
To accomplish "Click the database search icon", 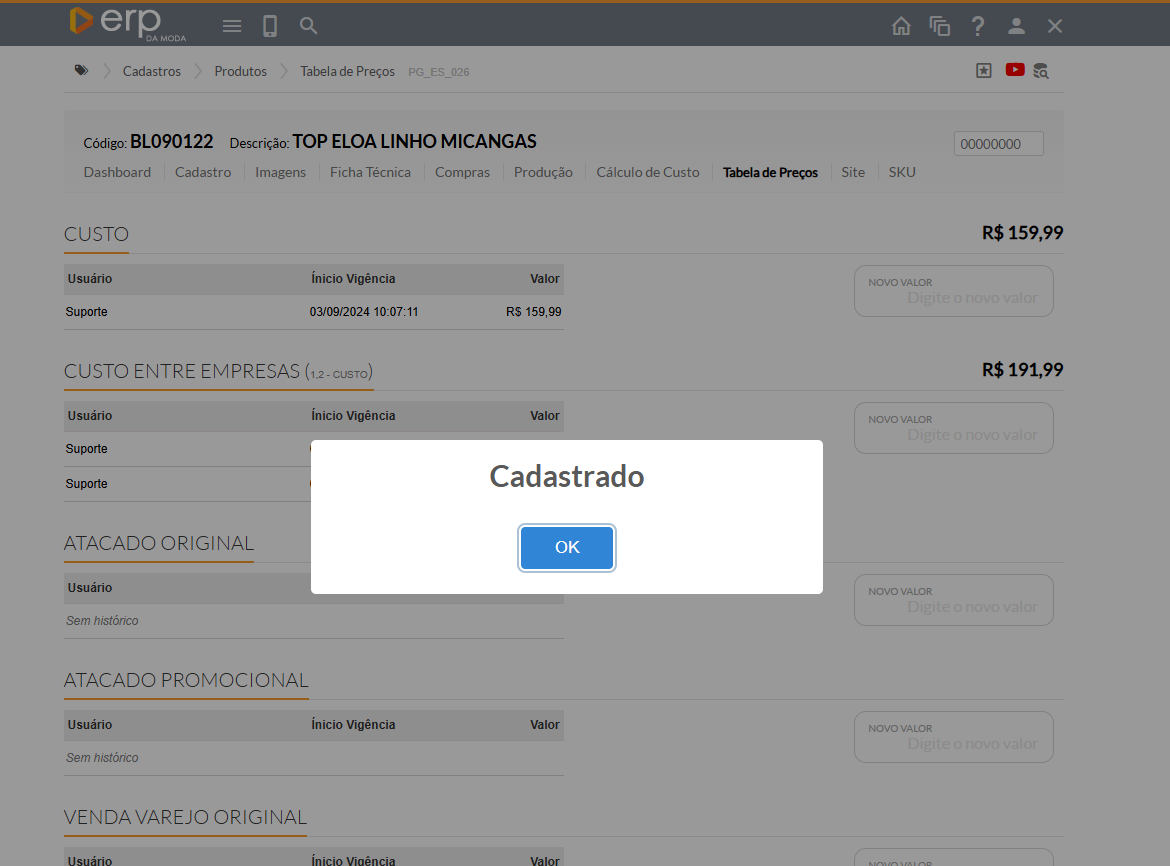I will click(1041, 71).
